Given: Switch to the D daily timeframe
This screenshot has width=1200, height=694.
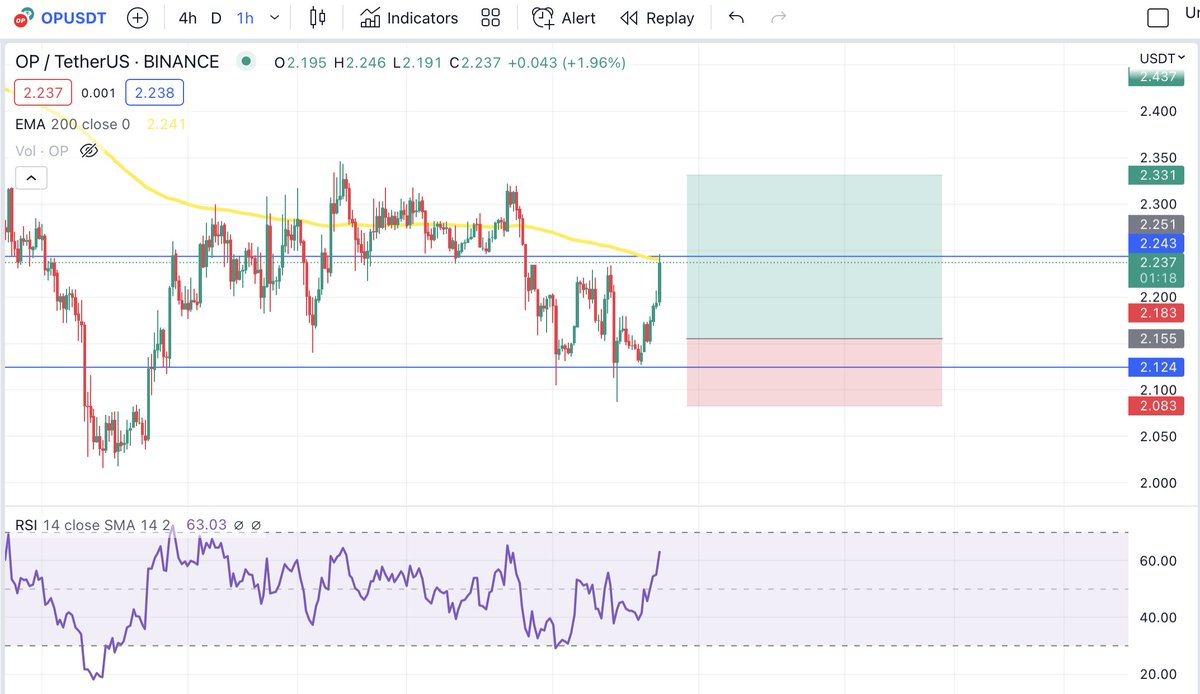Looking at the screenshot, I should (216, 18).
